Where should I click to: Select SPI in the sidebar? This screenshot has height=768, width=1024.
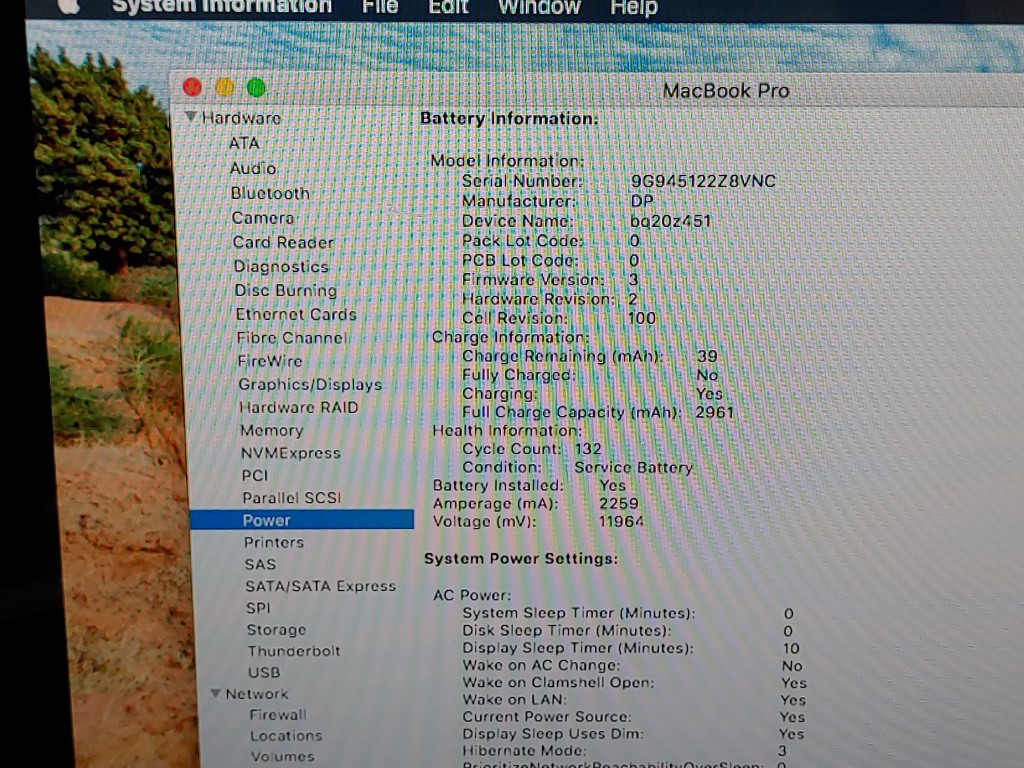(x=258, y=608)
